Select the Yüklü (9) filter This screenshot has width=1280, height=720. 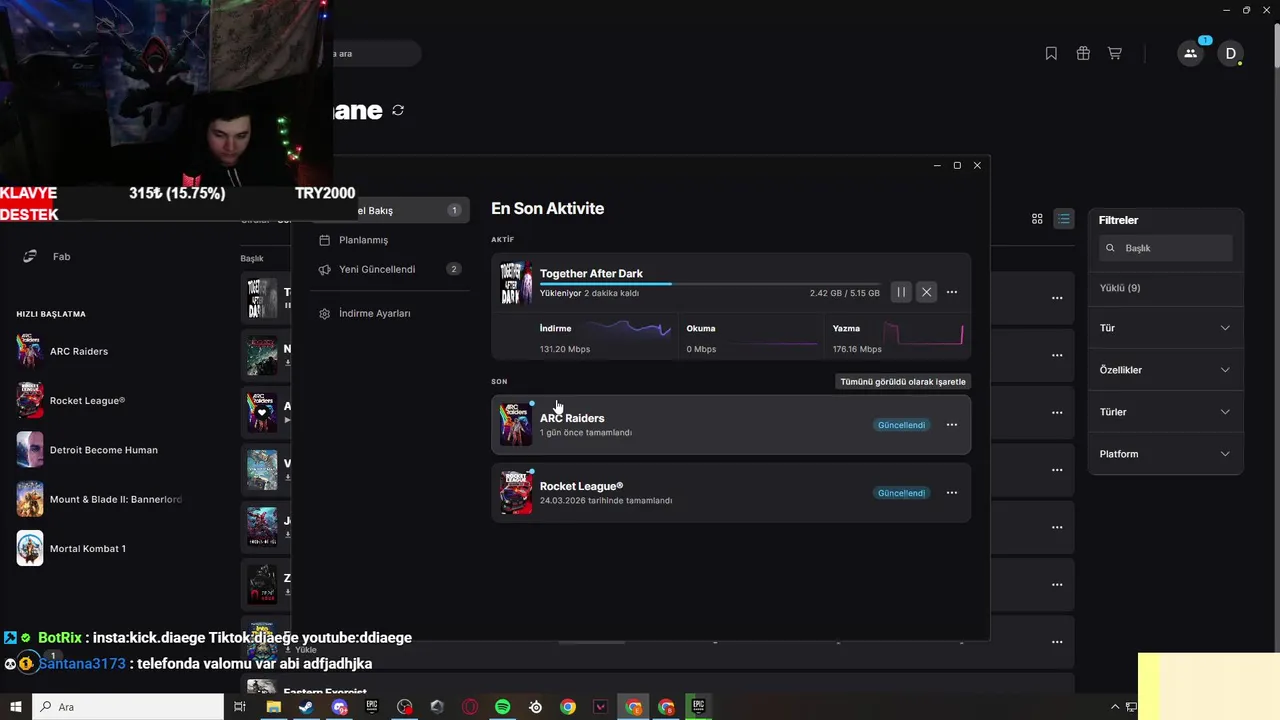(1120, 288)
